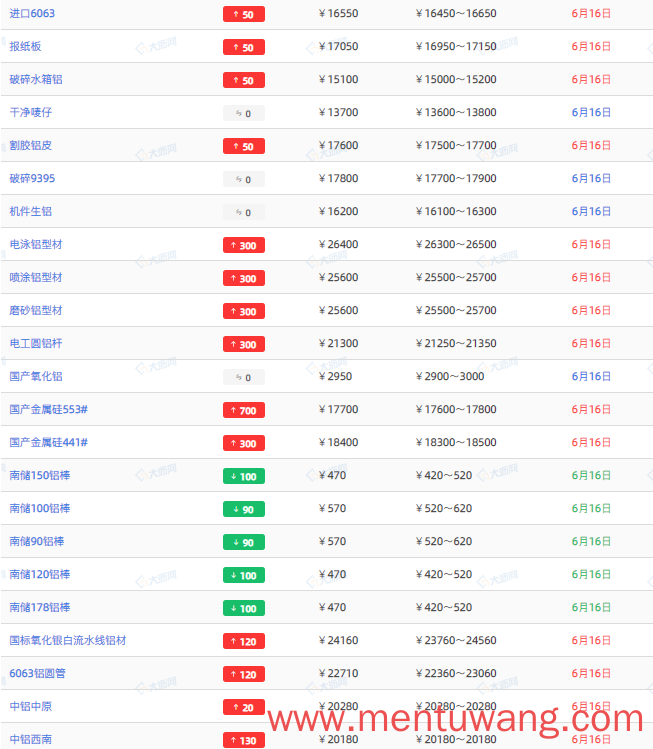The width and height of the screenshot is (653, 749).
Task: Open the 电工圆铝杆 product link
Action: (x=36, y=343)
